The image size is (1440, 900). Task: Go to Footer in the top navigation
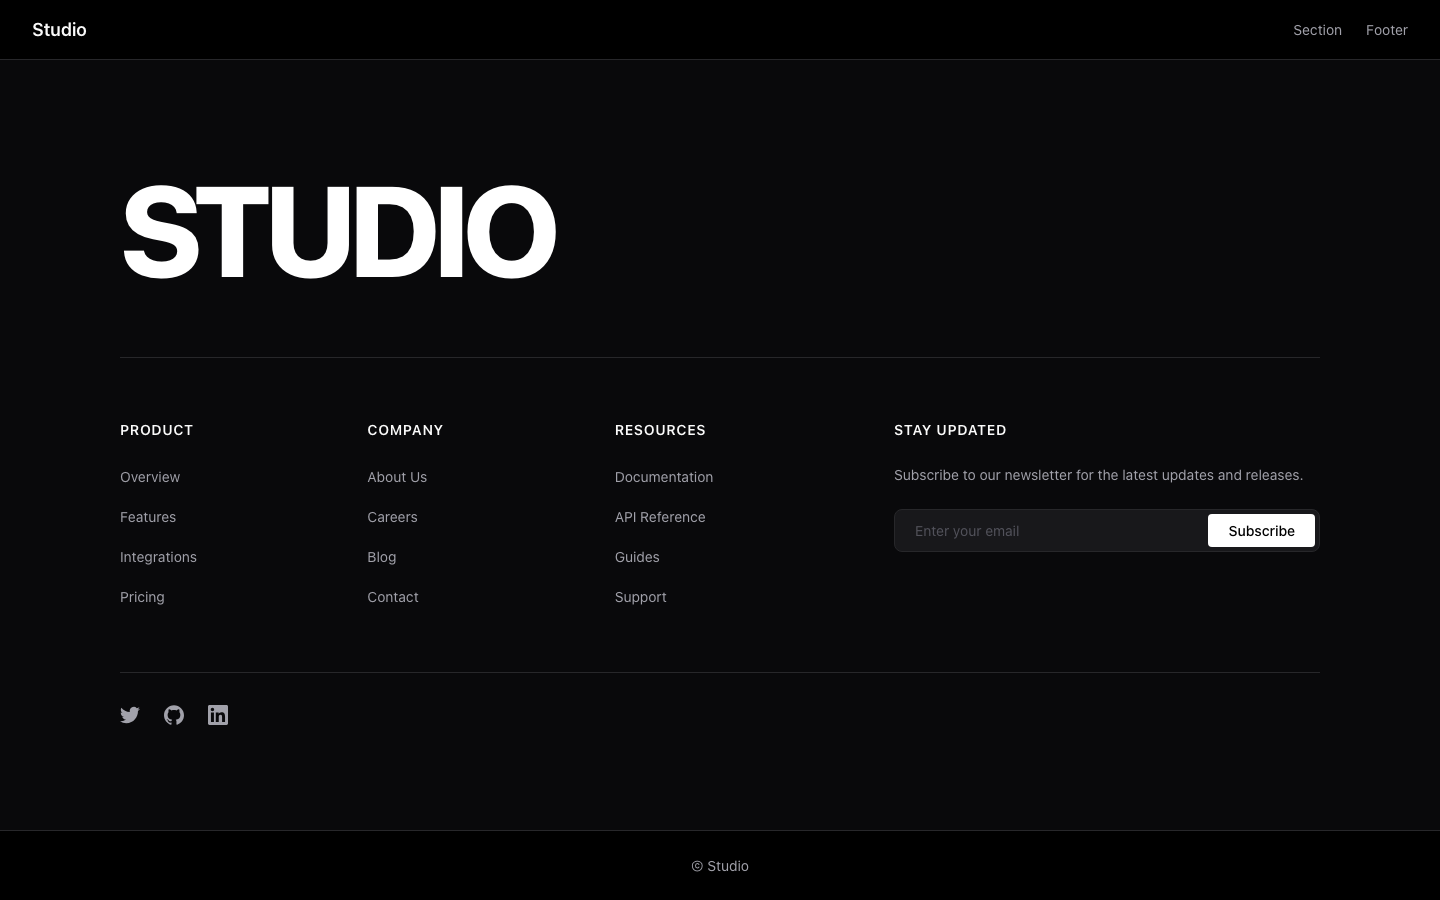click(1387, 30)
